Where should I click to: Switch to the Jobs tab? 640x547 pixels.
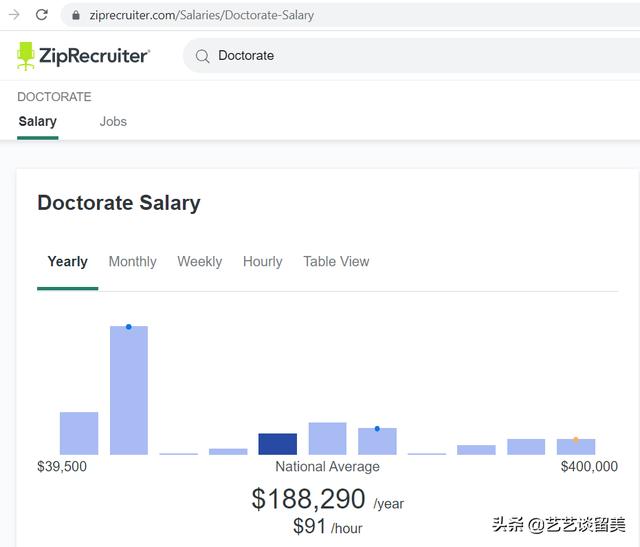pyautogui.click(x=113, y=122)
